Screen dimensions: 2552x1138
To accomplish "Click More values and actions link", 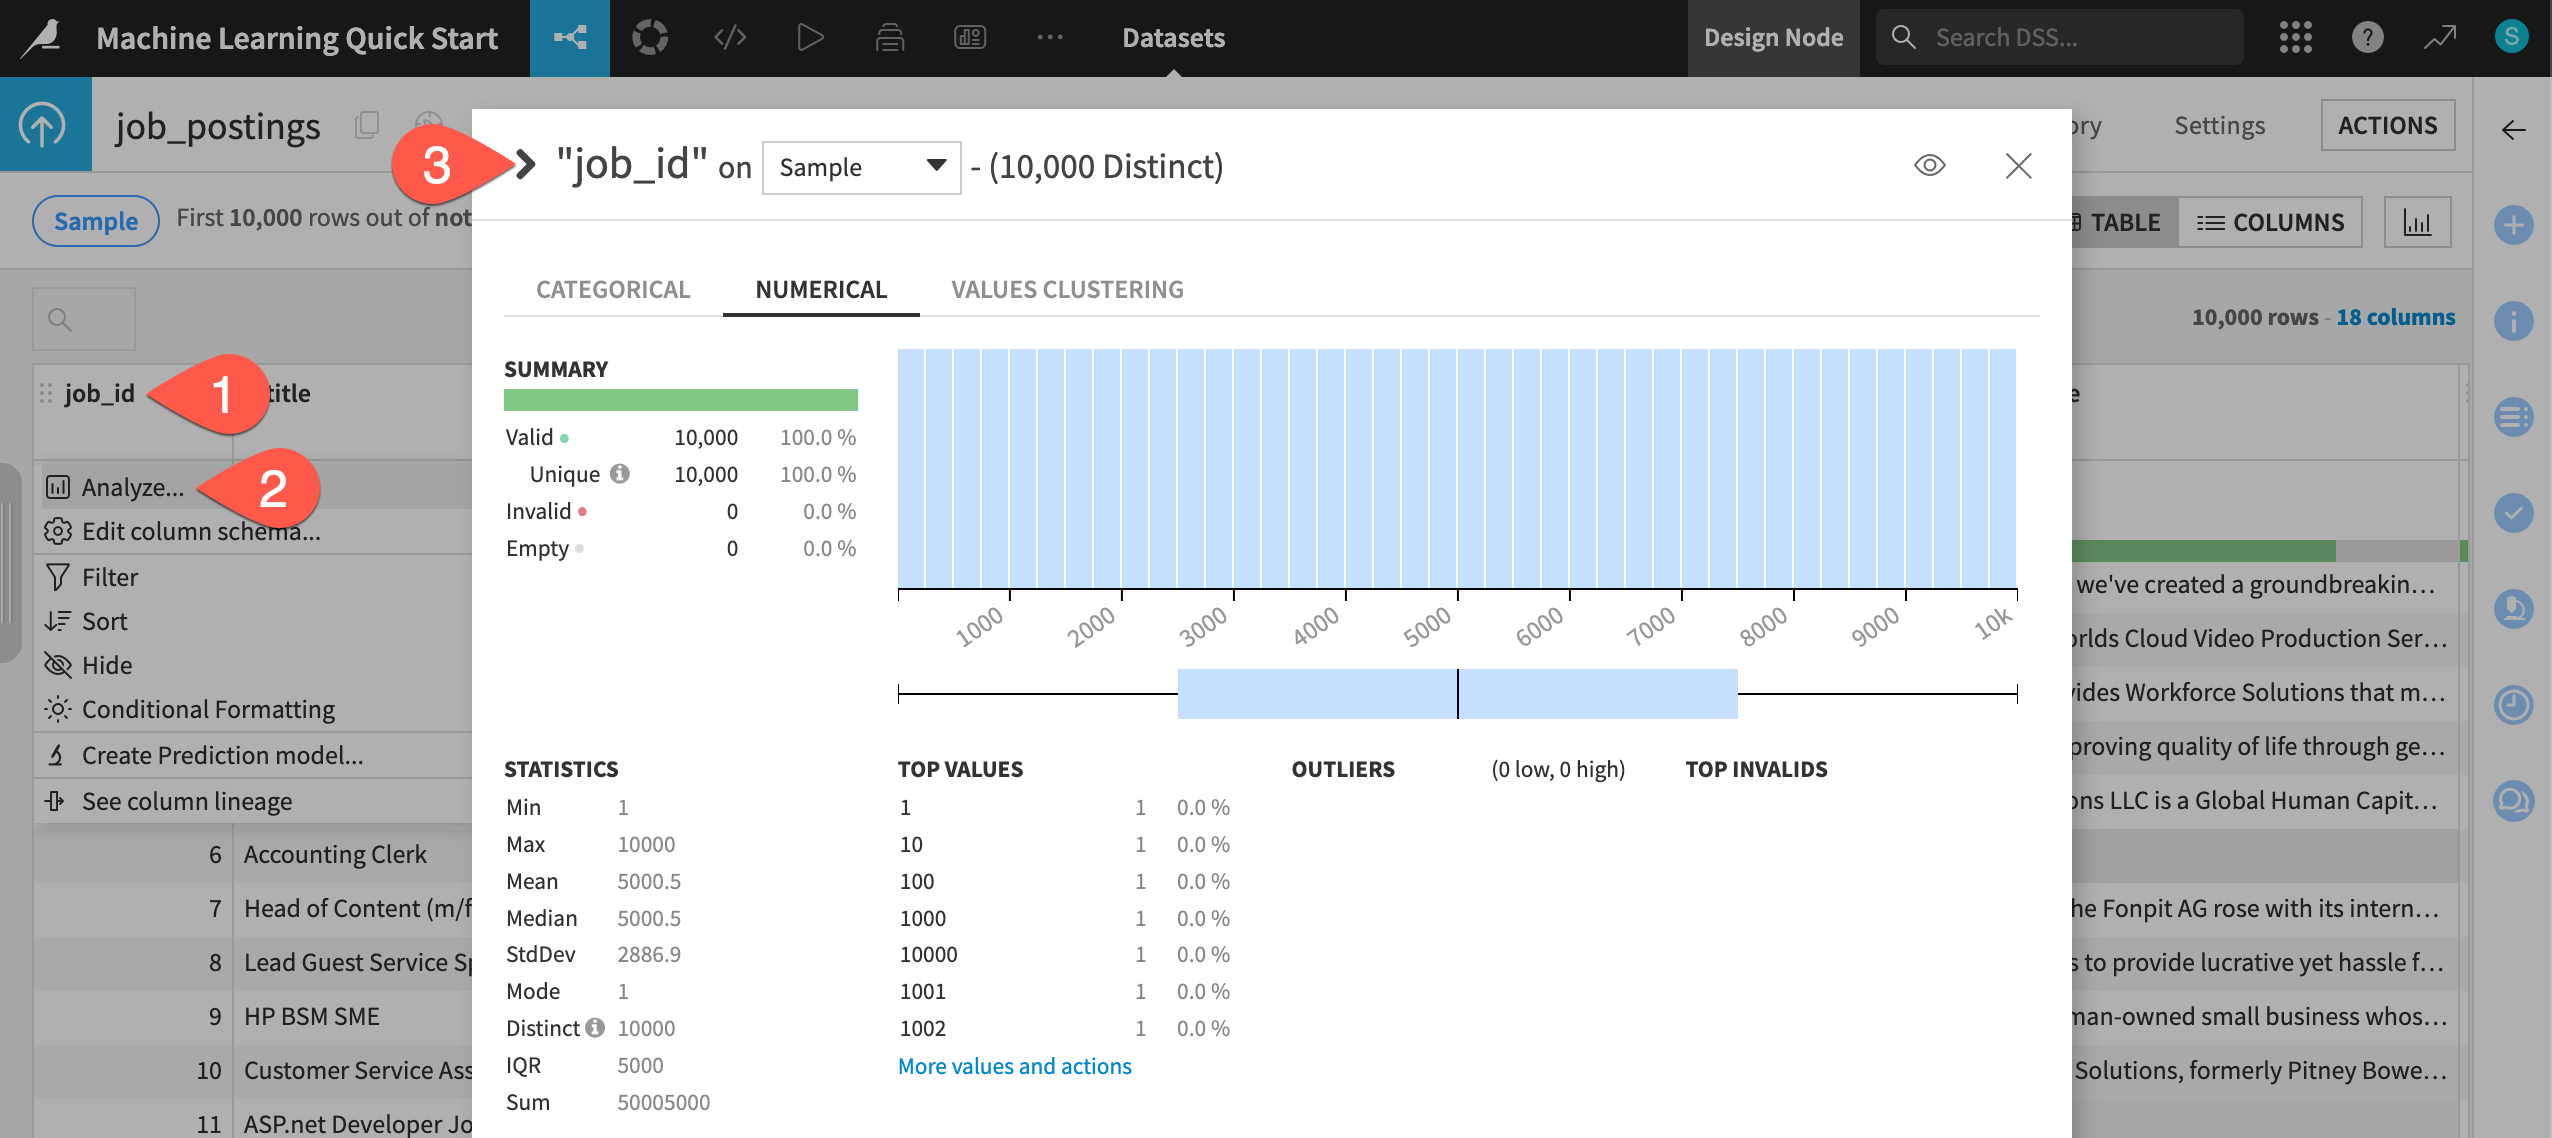I will [x=1014, y=1066].
